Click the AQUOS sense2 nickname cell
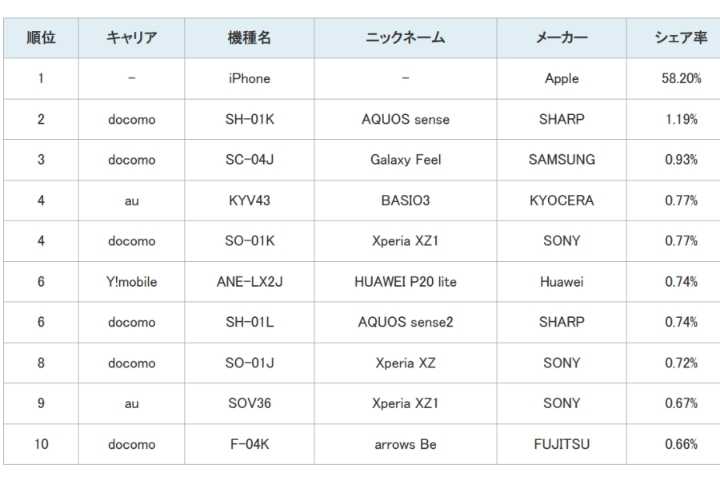 coord(405,323)
